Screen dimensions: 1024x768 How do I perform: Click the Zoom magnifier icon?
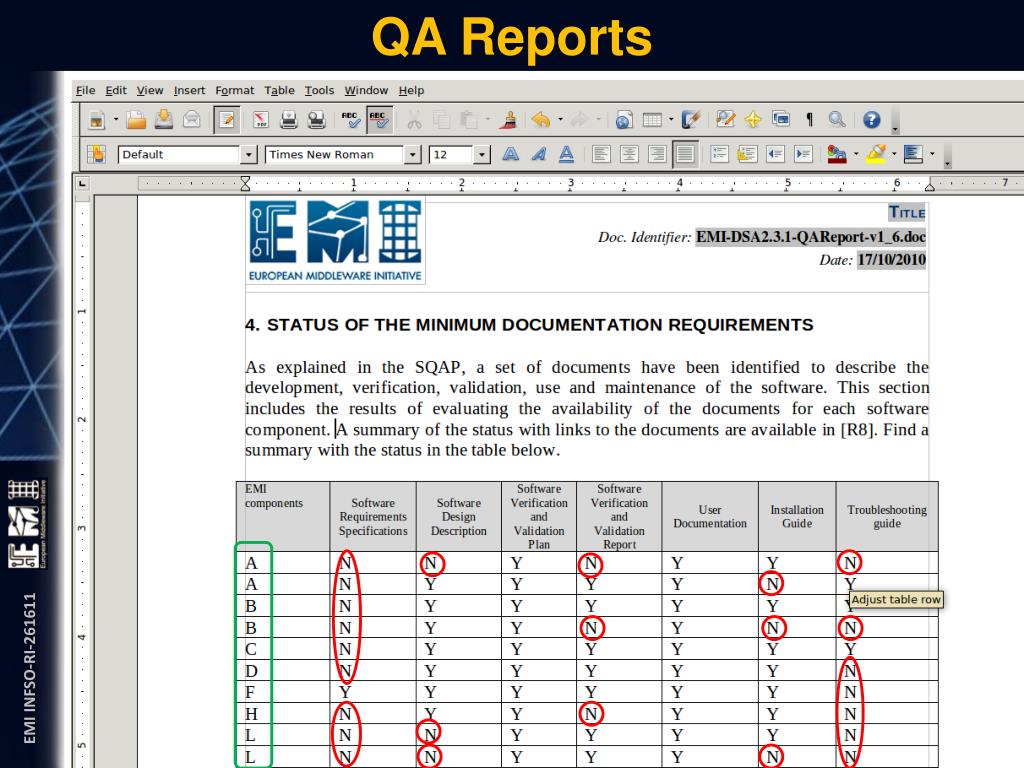click(x=837, y=120)
